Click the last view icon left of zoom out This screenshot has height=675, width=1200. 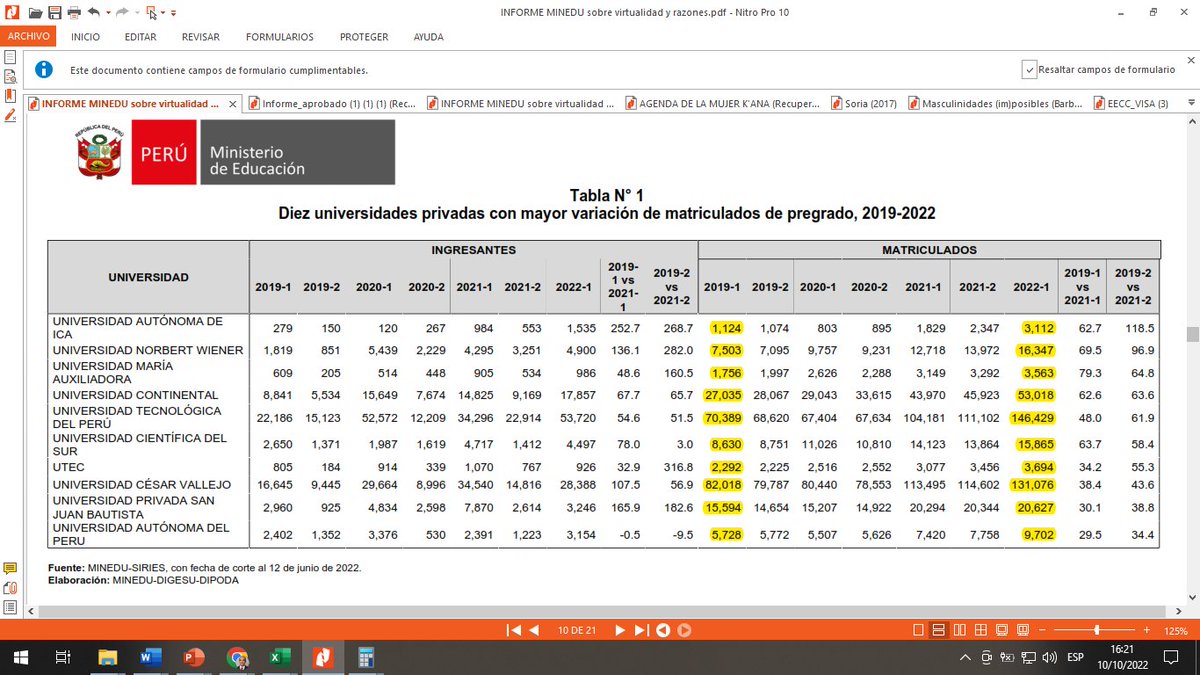pyautogui.click(x=1023, y=630)
